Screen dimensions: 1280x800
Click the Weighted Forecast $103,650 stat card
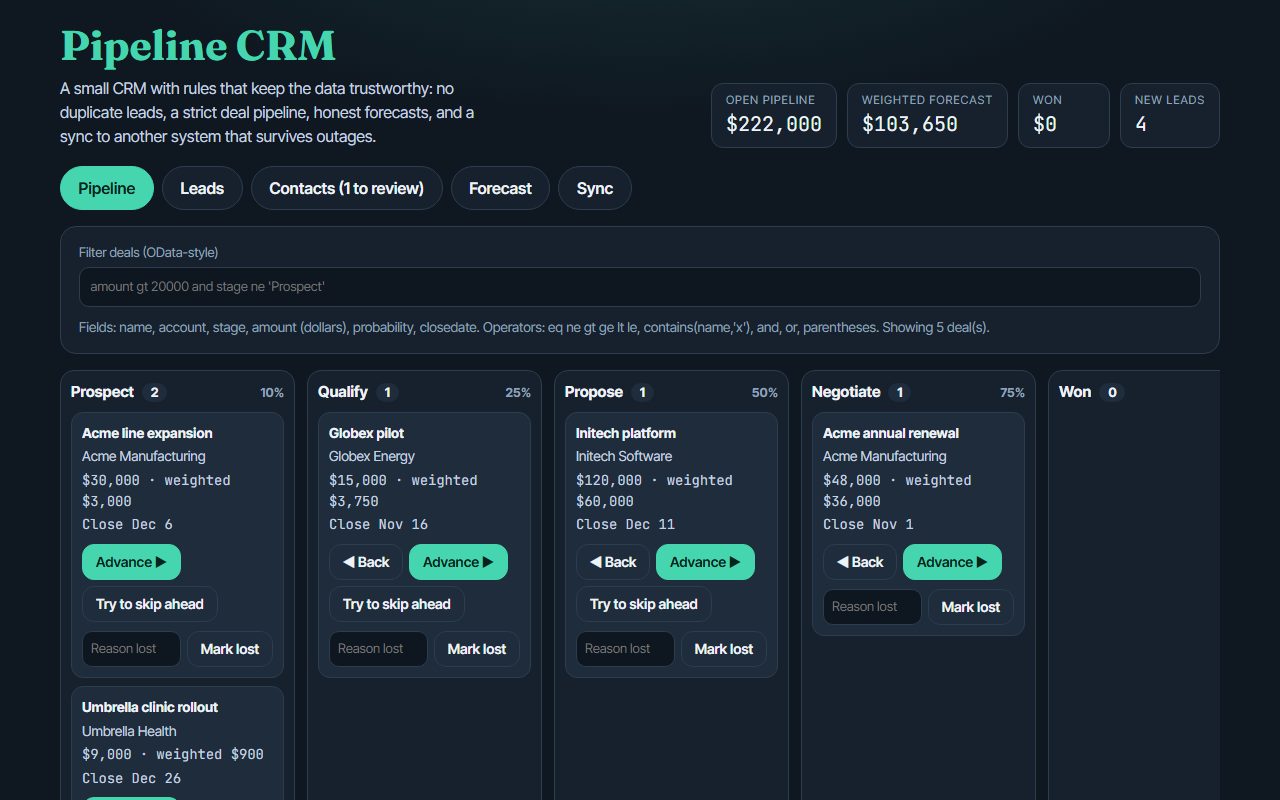coord(927,115)
